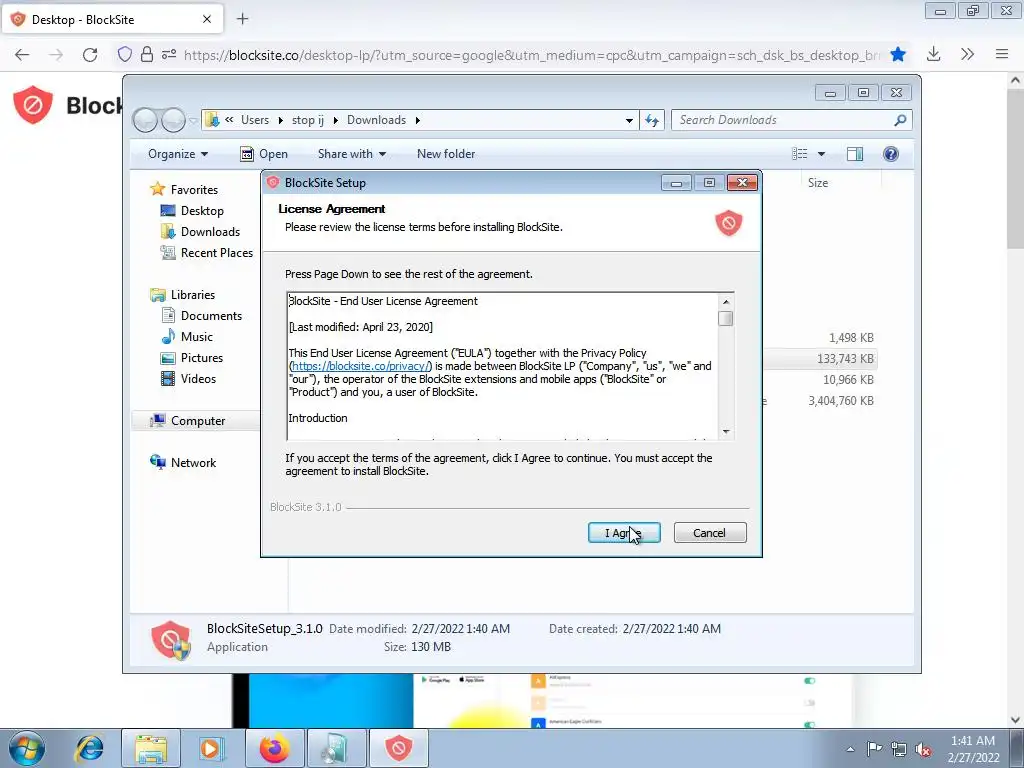The width and height of the screenshot is (1024, 768).
Task: Select the Desktop - BlockSite browser tab
Action: point(112,20)
